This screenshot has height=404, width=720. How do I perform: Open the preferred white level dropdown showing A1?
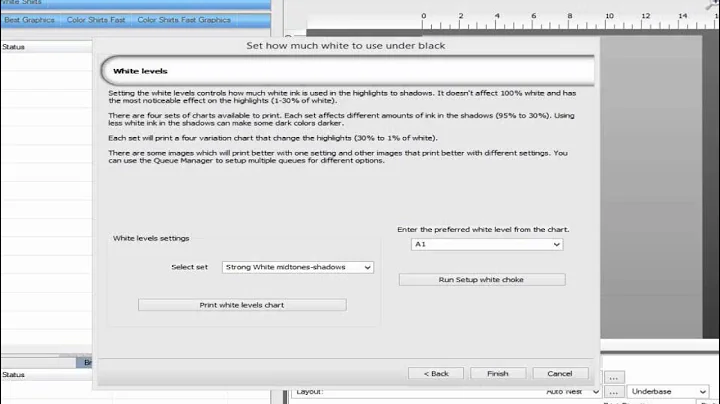487,244
